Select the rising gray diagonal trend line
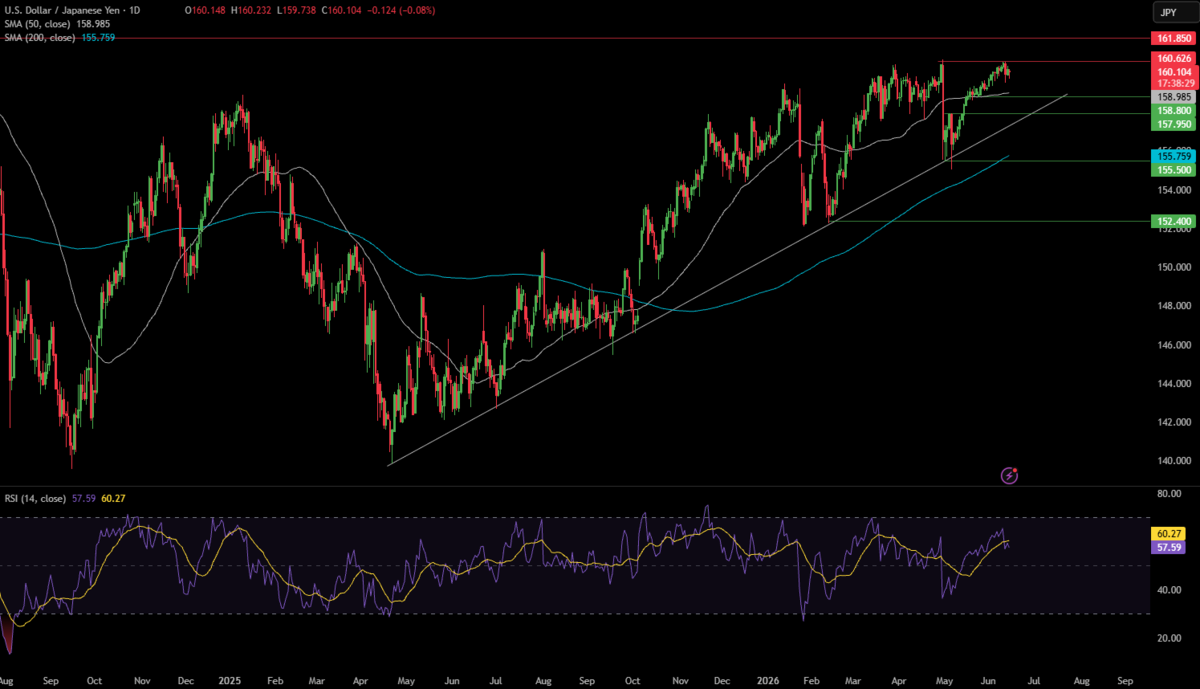Screen dimensions: 1200x689 click(x=728, y=279)
